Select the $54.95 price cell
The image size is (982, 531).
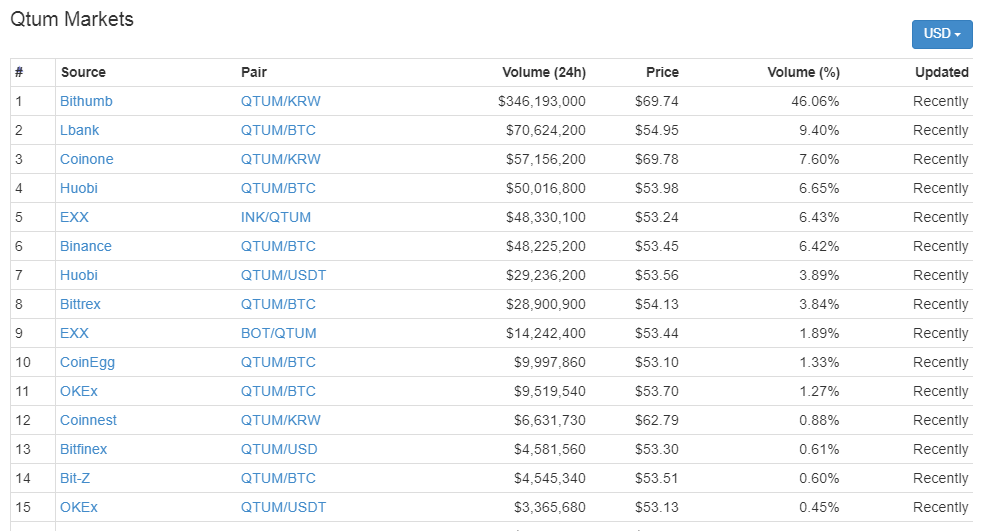656,130
